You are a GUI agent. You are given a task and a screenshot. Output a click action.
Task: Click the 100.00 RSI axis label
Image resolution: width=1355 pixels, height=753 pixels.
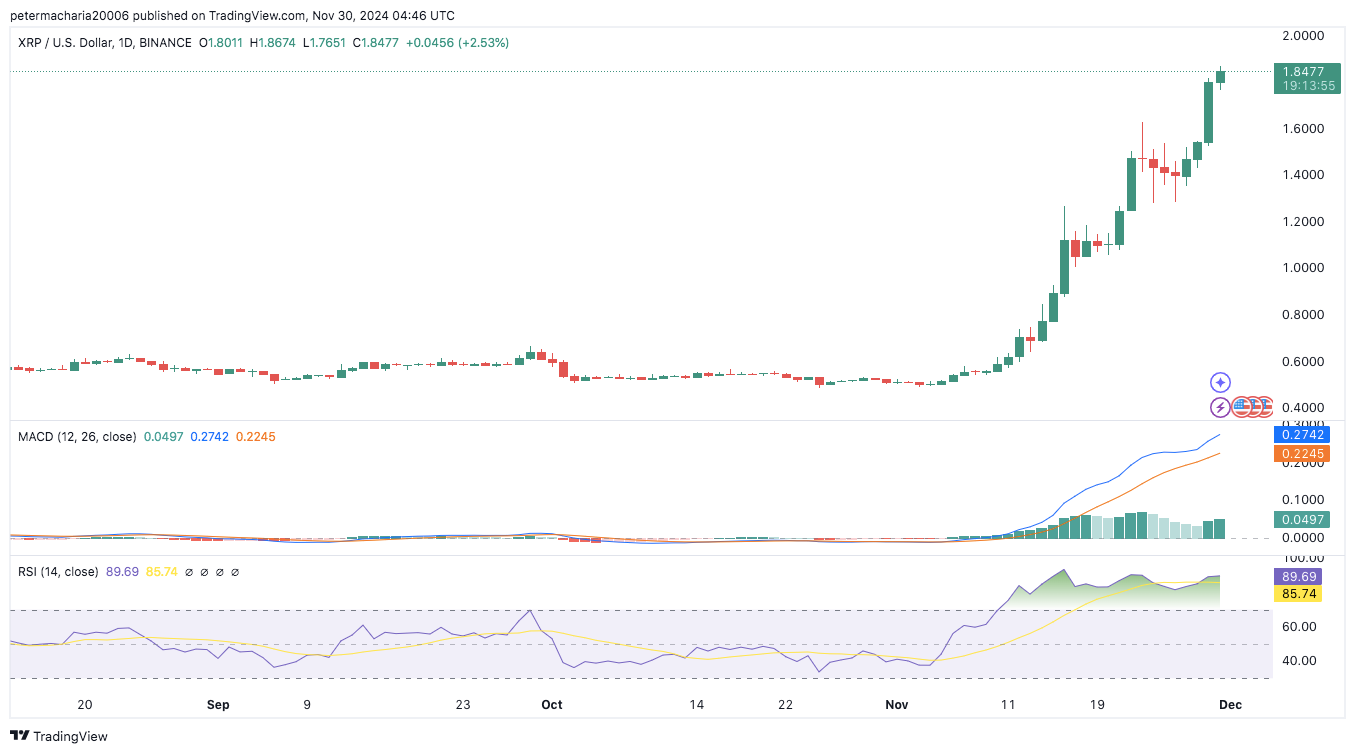pos(1303,558)
